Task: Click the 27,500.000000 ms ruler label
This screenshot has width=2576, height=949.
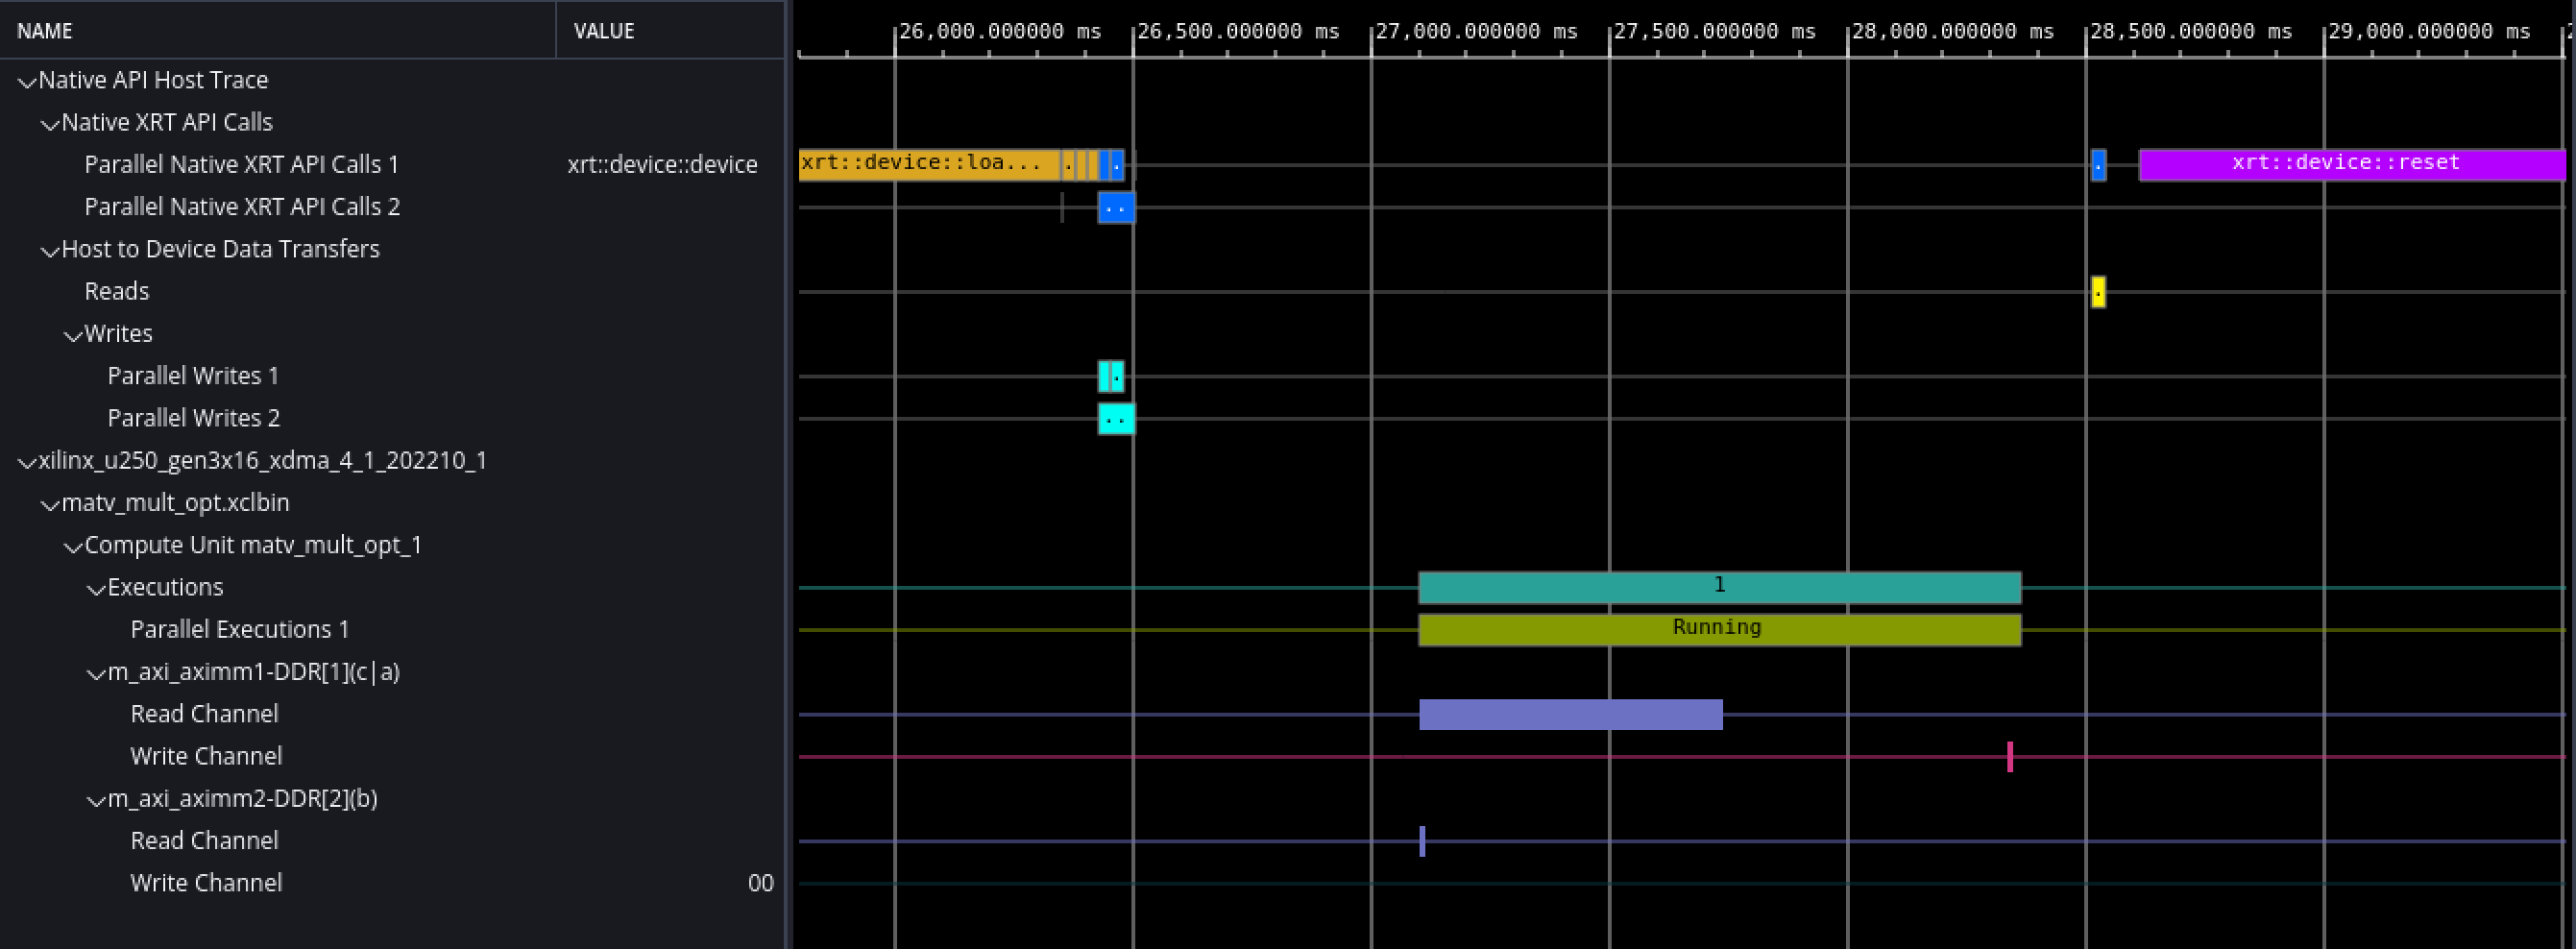Action: pos(1714,31)
